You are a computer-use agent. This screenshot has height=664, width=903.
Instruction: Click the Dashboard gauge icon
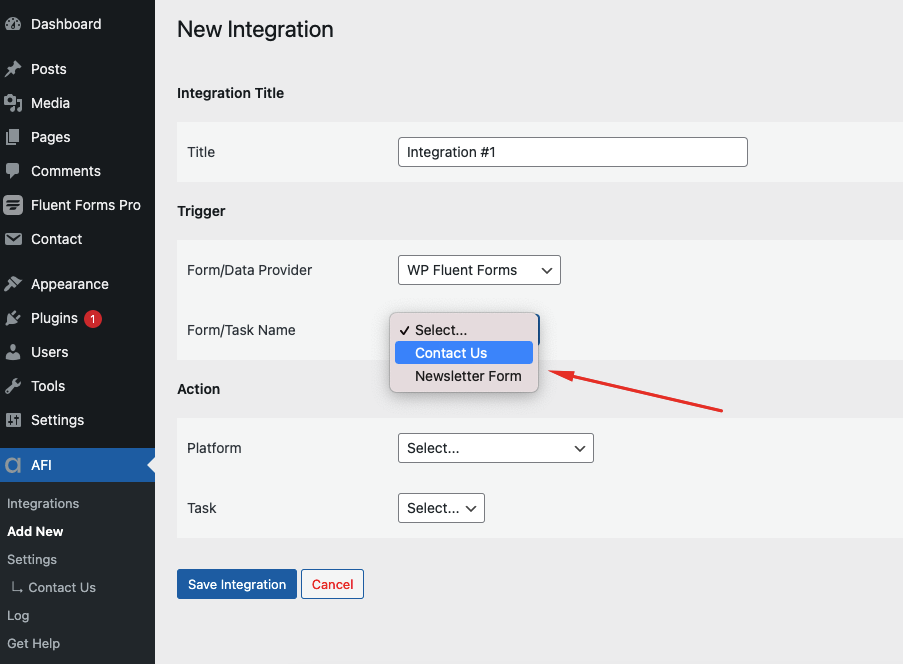point(13,24)
